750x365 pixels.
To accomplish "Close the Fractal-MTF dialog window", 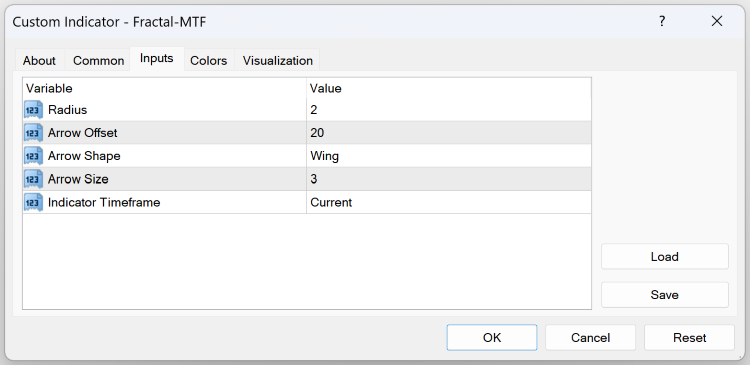I will click(717, 22).
